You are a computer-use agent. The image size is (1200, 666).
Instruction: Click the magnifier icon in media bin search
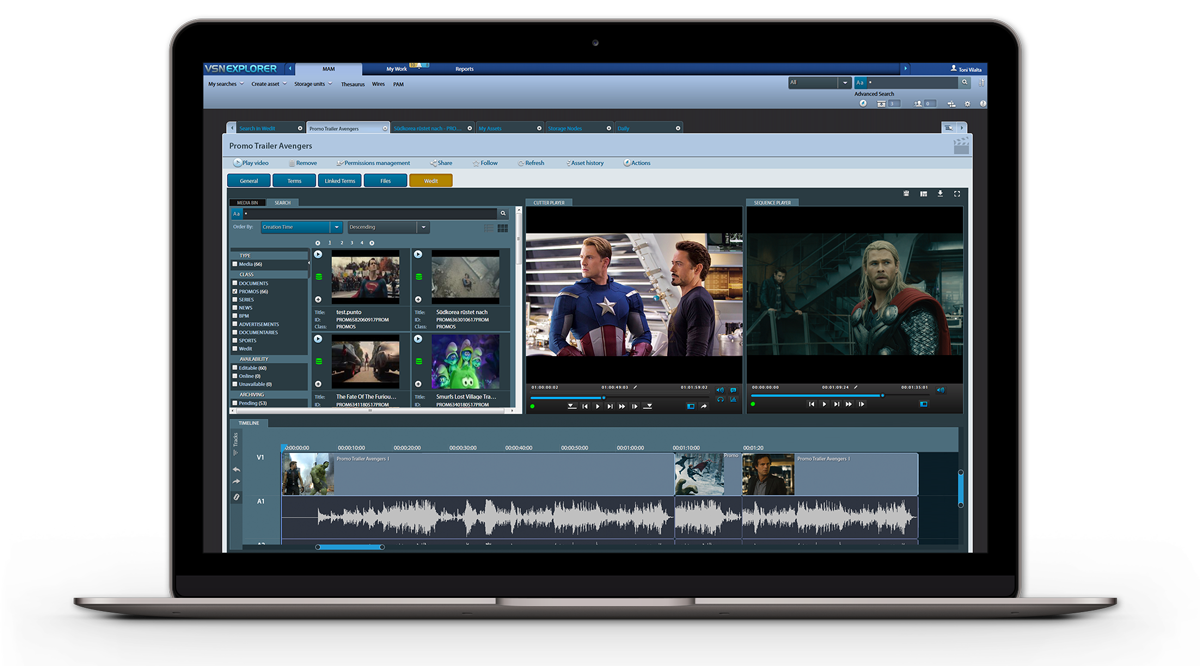503,214
